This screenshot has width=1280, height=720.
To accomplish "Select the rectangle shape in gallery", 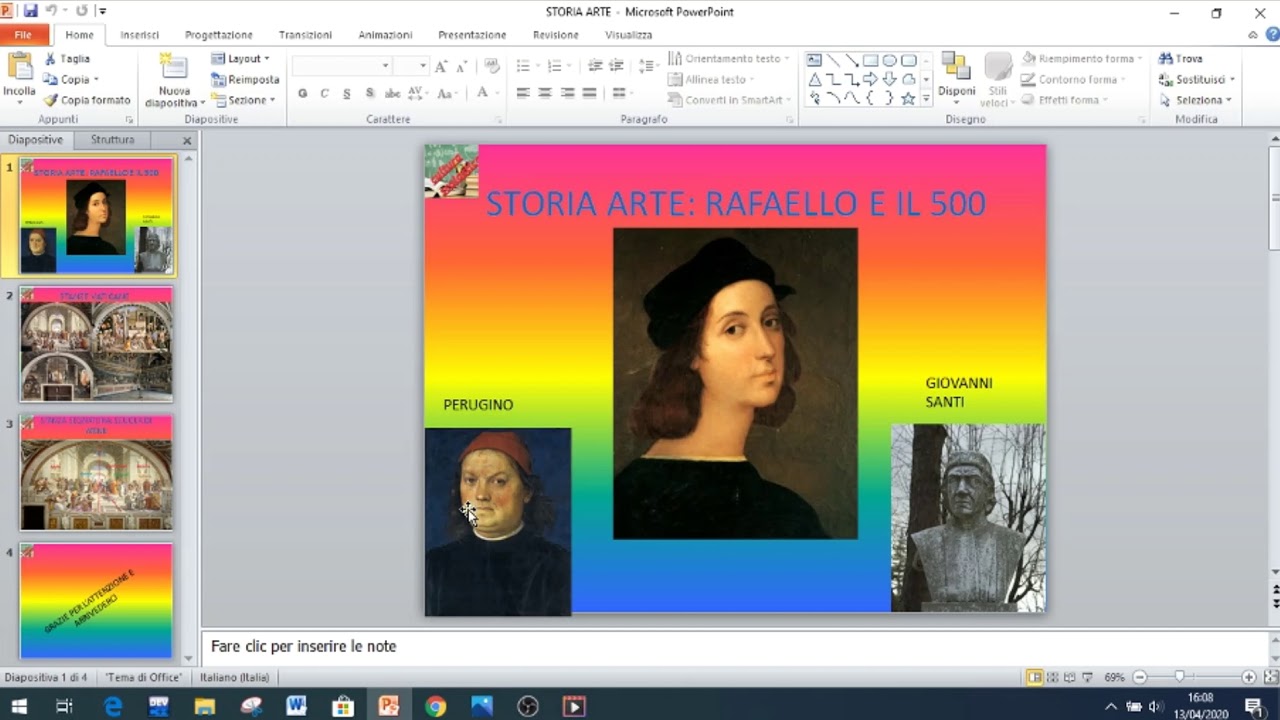I will click(870, 60).
